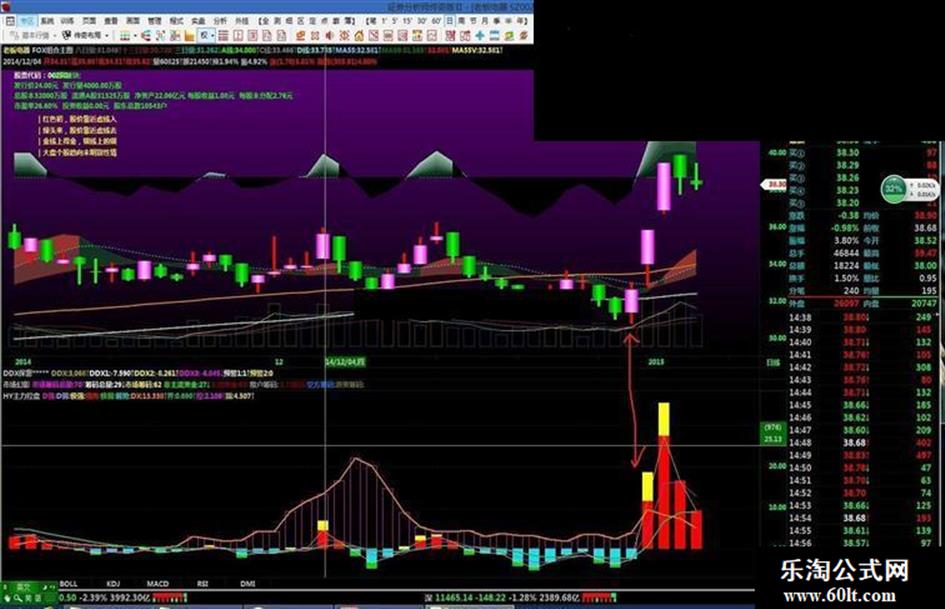
Task: Open the dropdown arrow beside 权 button
Action: 213,36
